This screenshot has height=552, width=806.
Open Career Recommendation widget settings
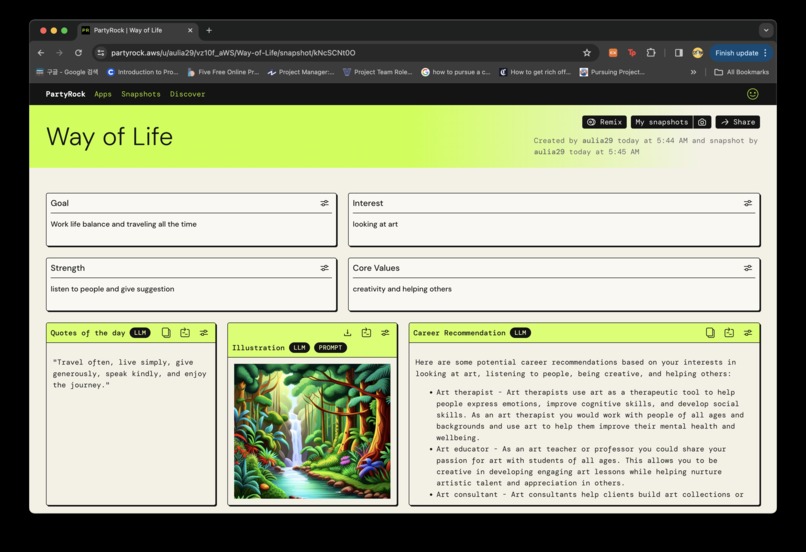click(x=748, y=333)
